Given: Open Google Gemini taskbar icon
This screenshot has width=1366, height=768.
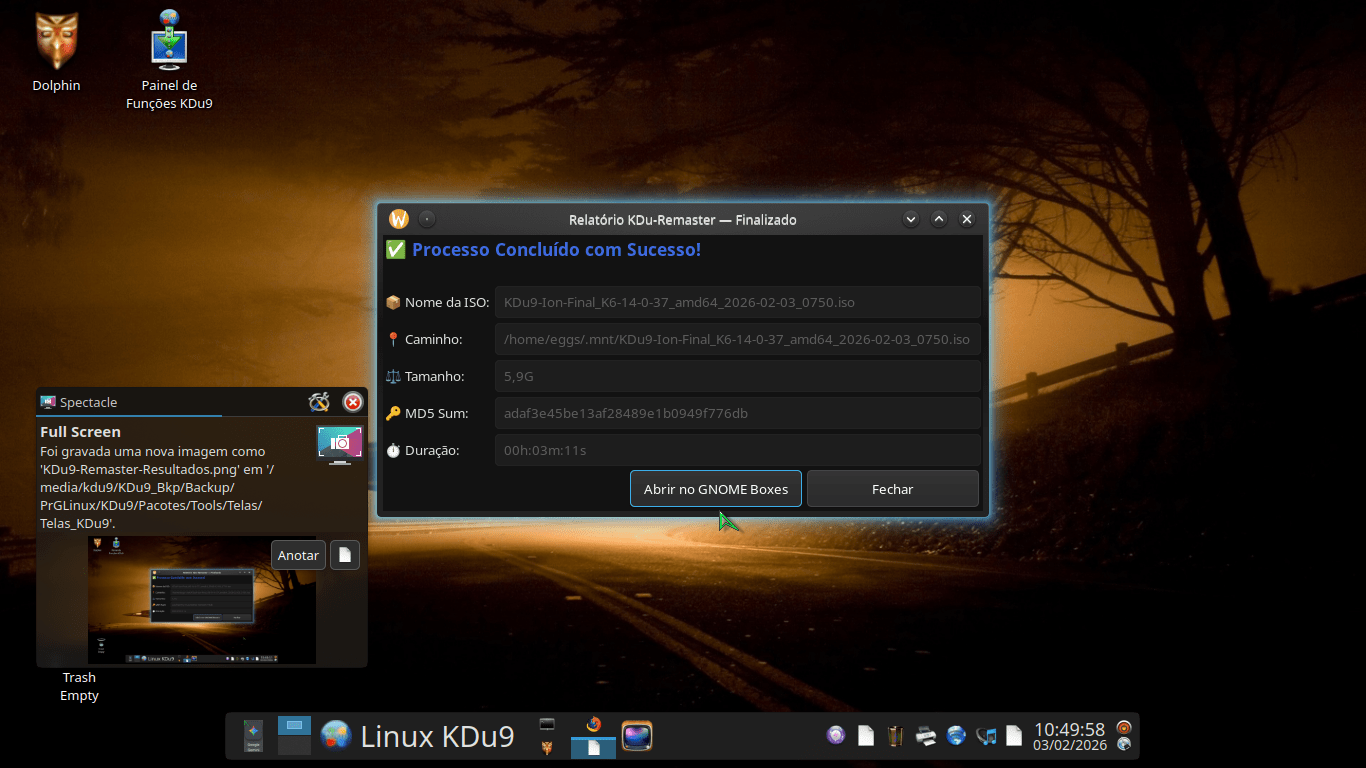Looking at the screenshot, I should [x=253, y=736].
